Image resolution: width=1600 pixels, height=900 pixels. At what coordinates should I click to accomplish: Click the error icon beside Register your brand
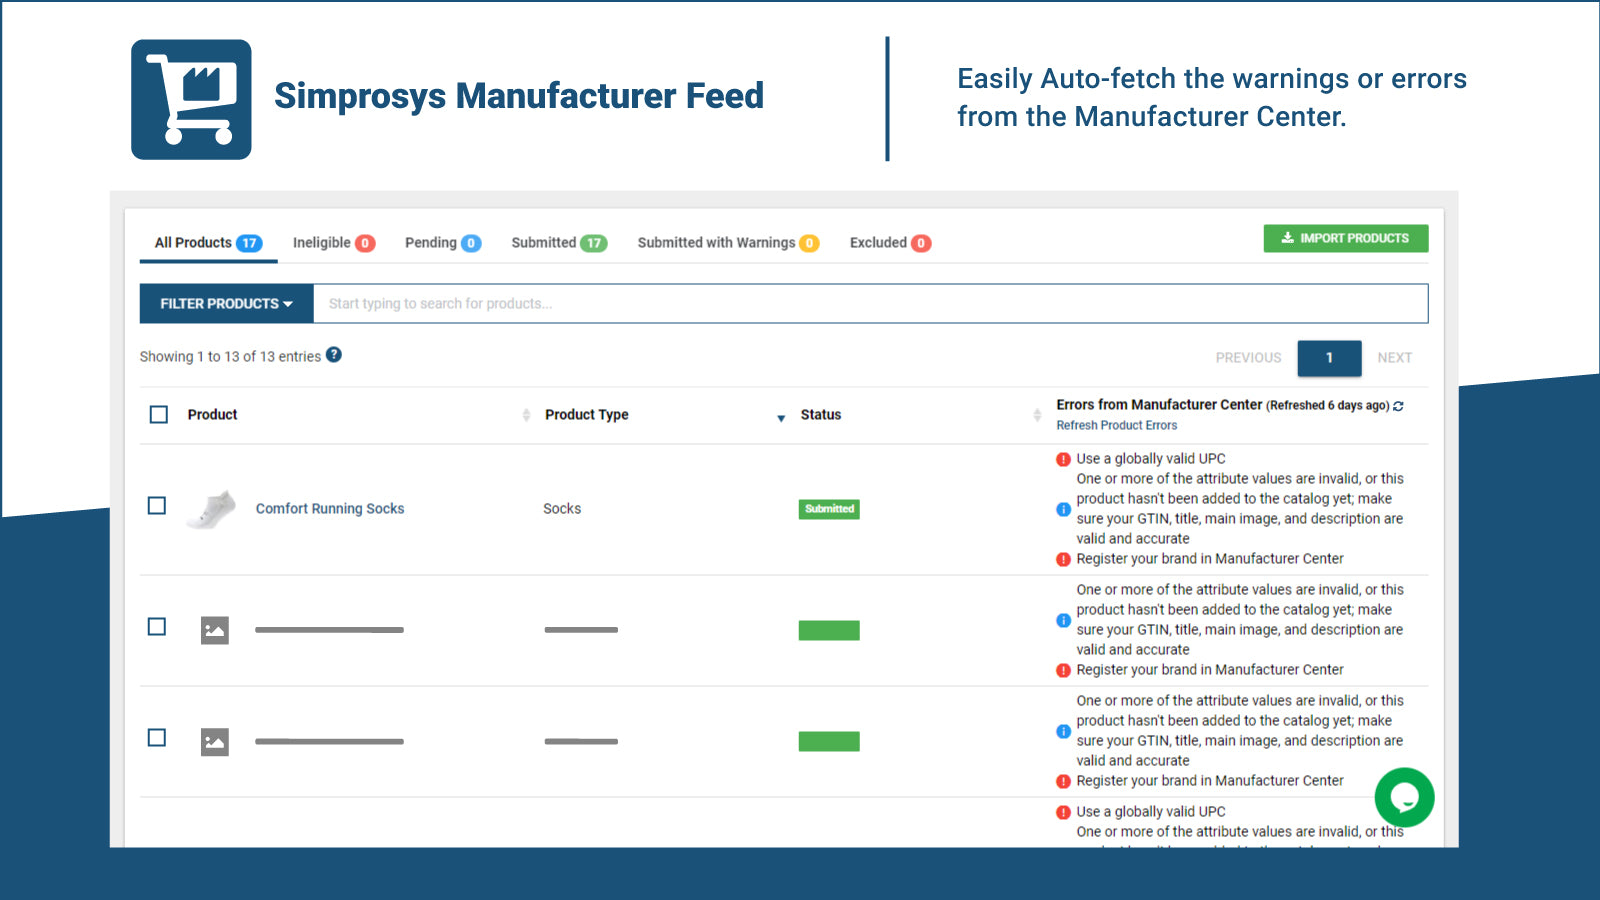(x=1062, y=558)
